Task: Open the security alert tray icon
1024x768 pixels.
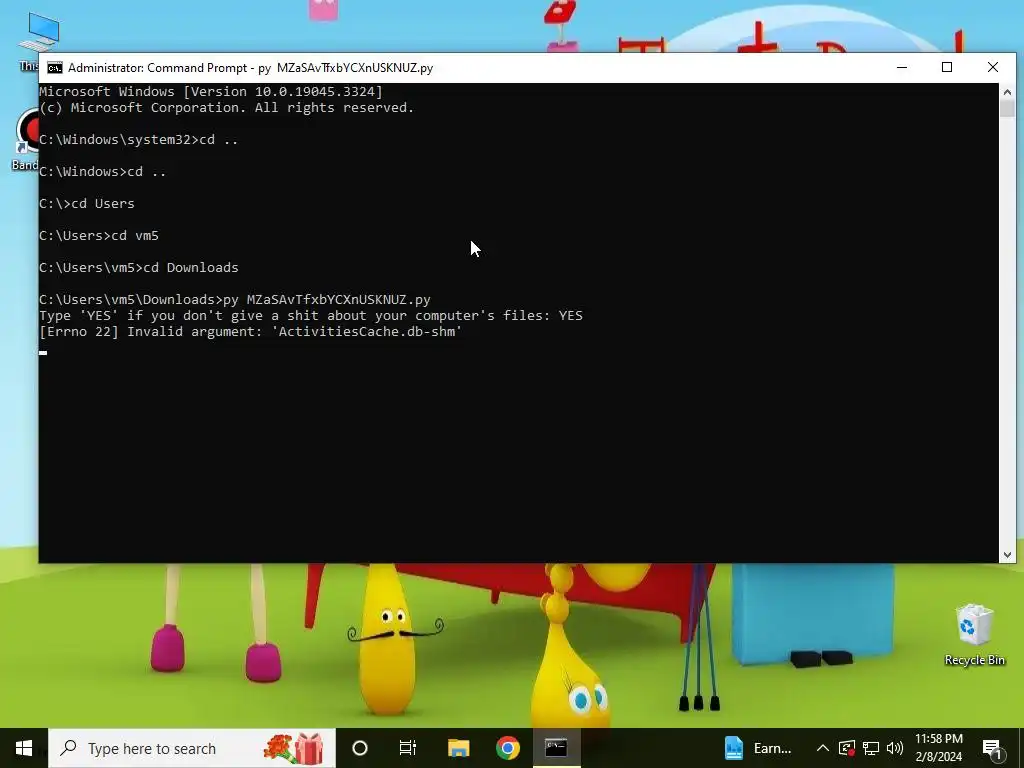Action: pyautogui.click(x=847, y=748)
